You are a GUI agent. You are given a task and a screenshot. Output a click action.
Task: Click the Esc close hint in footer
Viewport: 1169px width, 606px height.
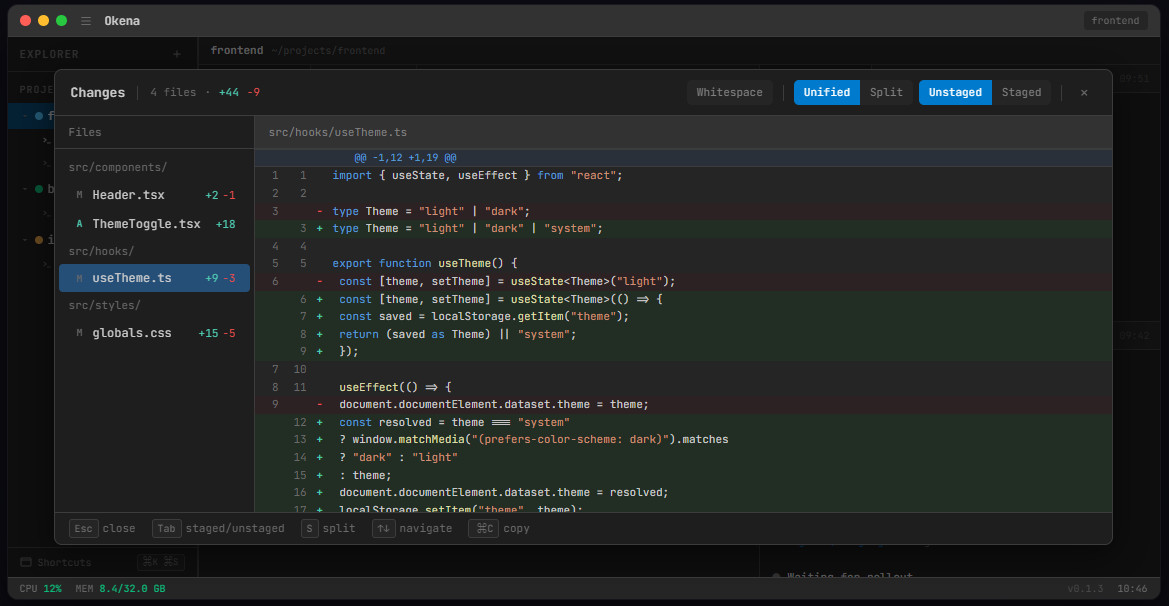84,528
